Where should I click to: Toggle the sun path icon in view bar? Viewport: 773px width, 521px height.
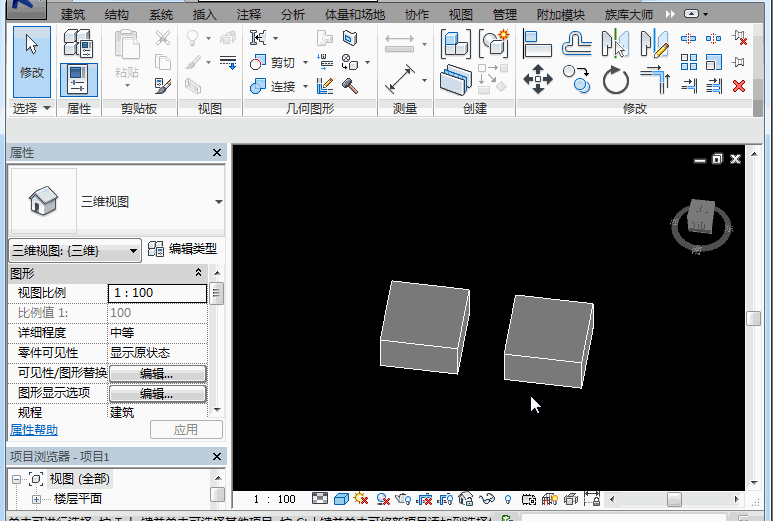pyautogui.click(x=360, y=499)
